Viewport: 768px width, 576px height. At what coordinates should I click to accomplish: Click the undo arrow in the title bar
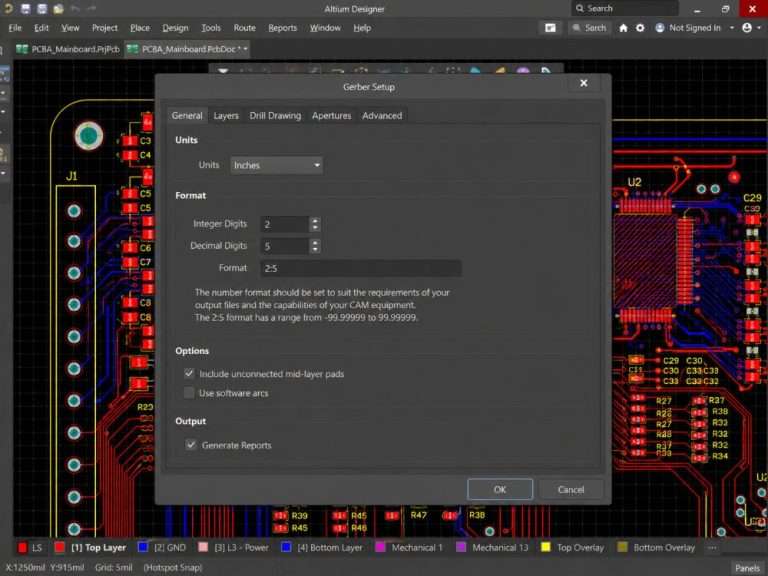(75, 8)
